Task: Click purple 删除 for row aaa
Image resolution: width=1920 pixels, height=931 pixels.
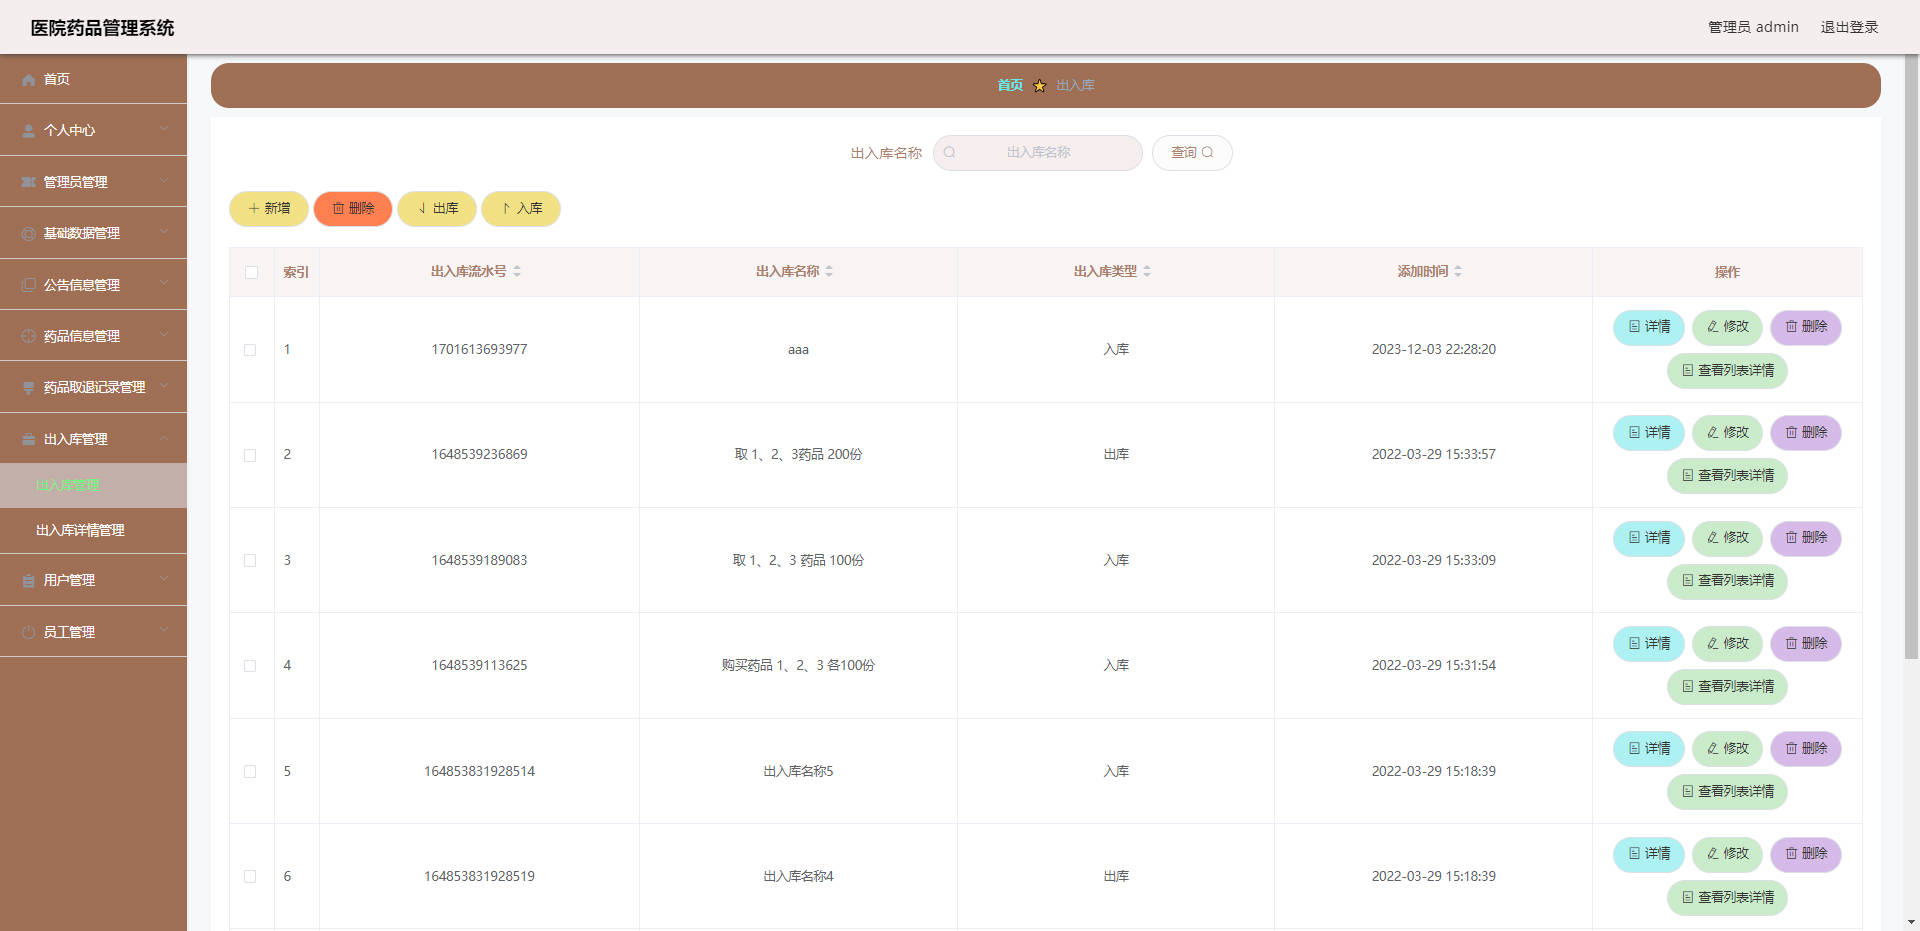Action: pos(1806,327)
